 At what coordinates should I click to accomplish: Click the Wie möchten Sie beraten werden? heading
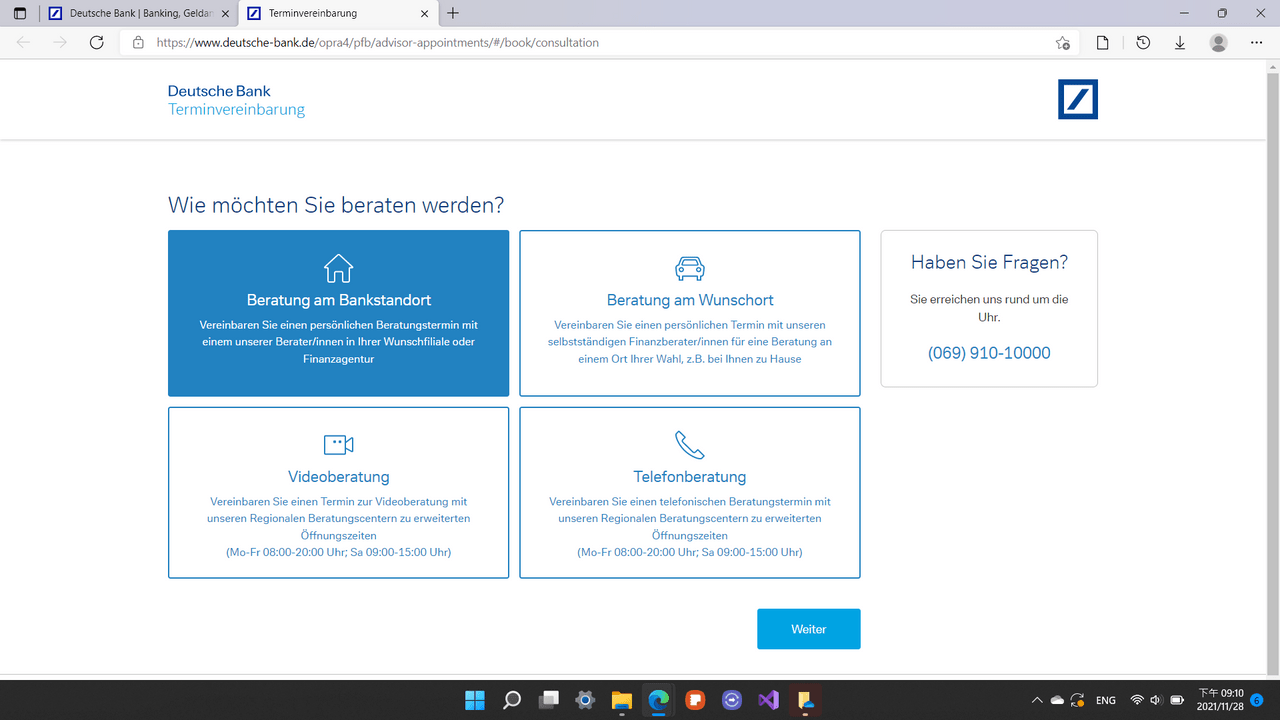pyautogui.click(x=336, y=206)
